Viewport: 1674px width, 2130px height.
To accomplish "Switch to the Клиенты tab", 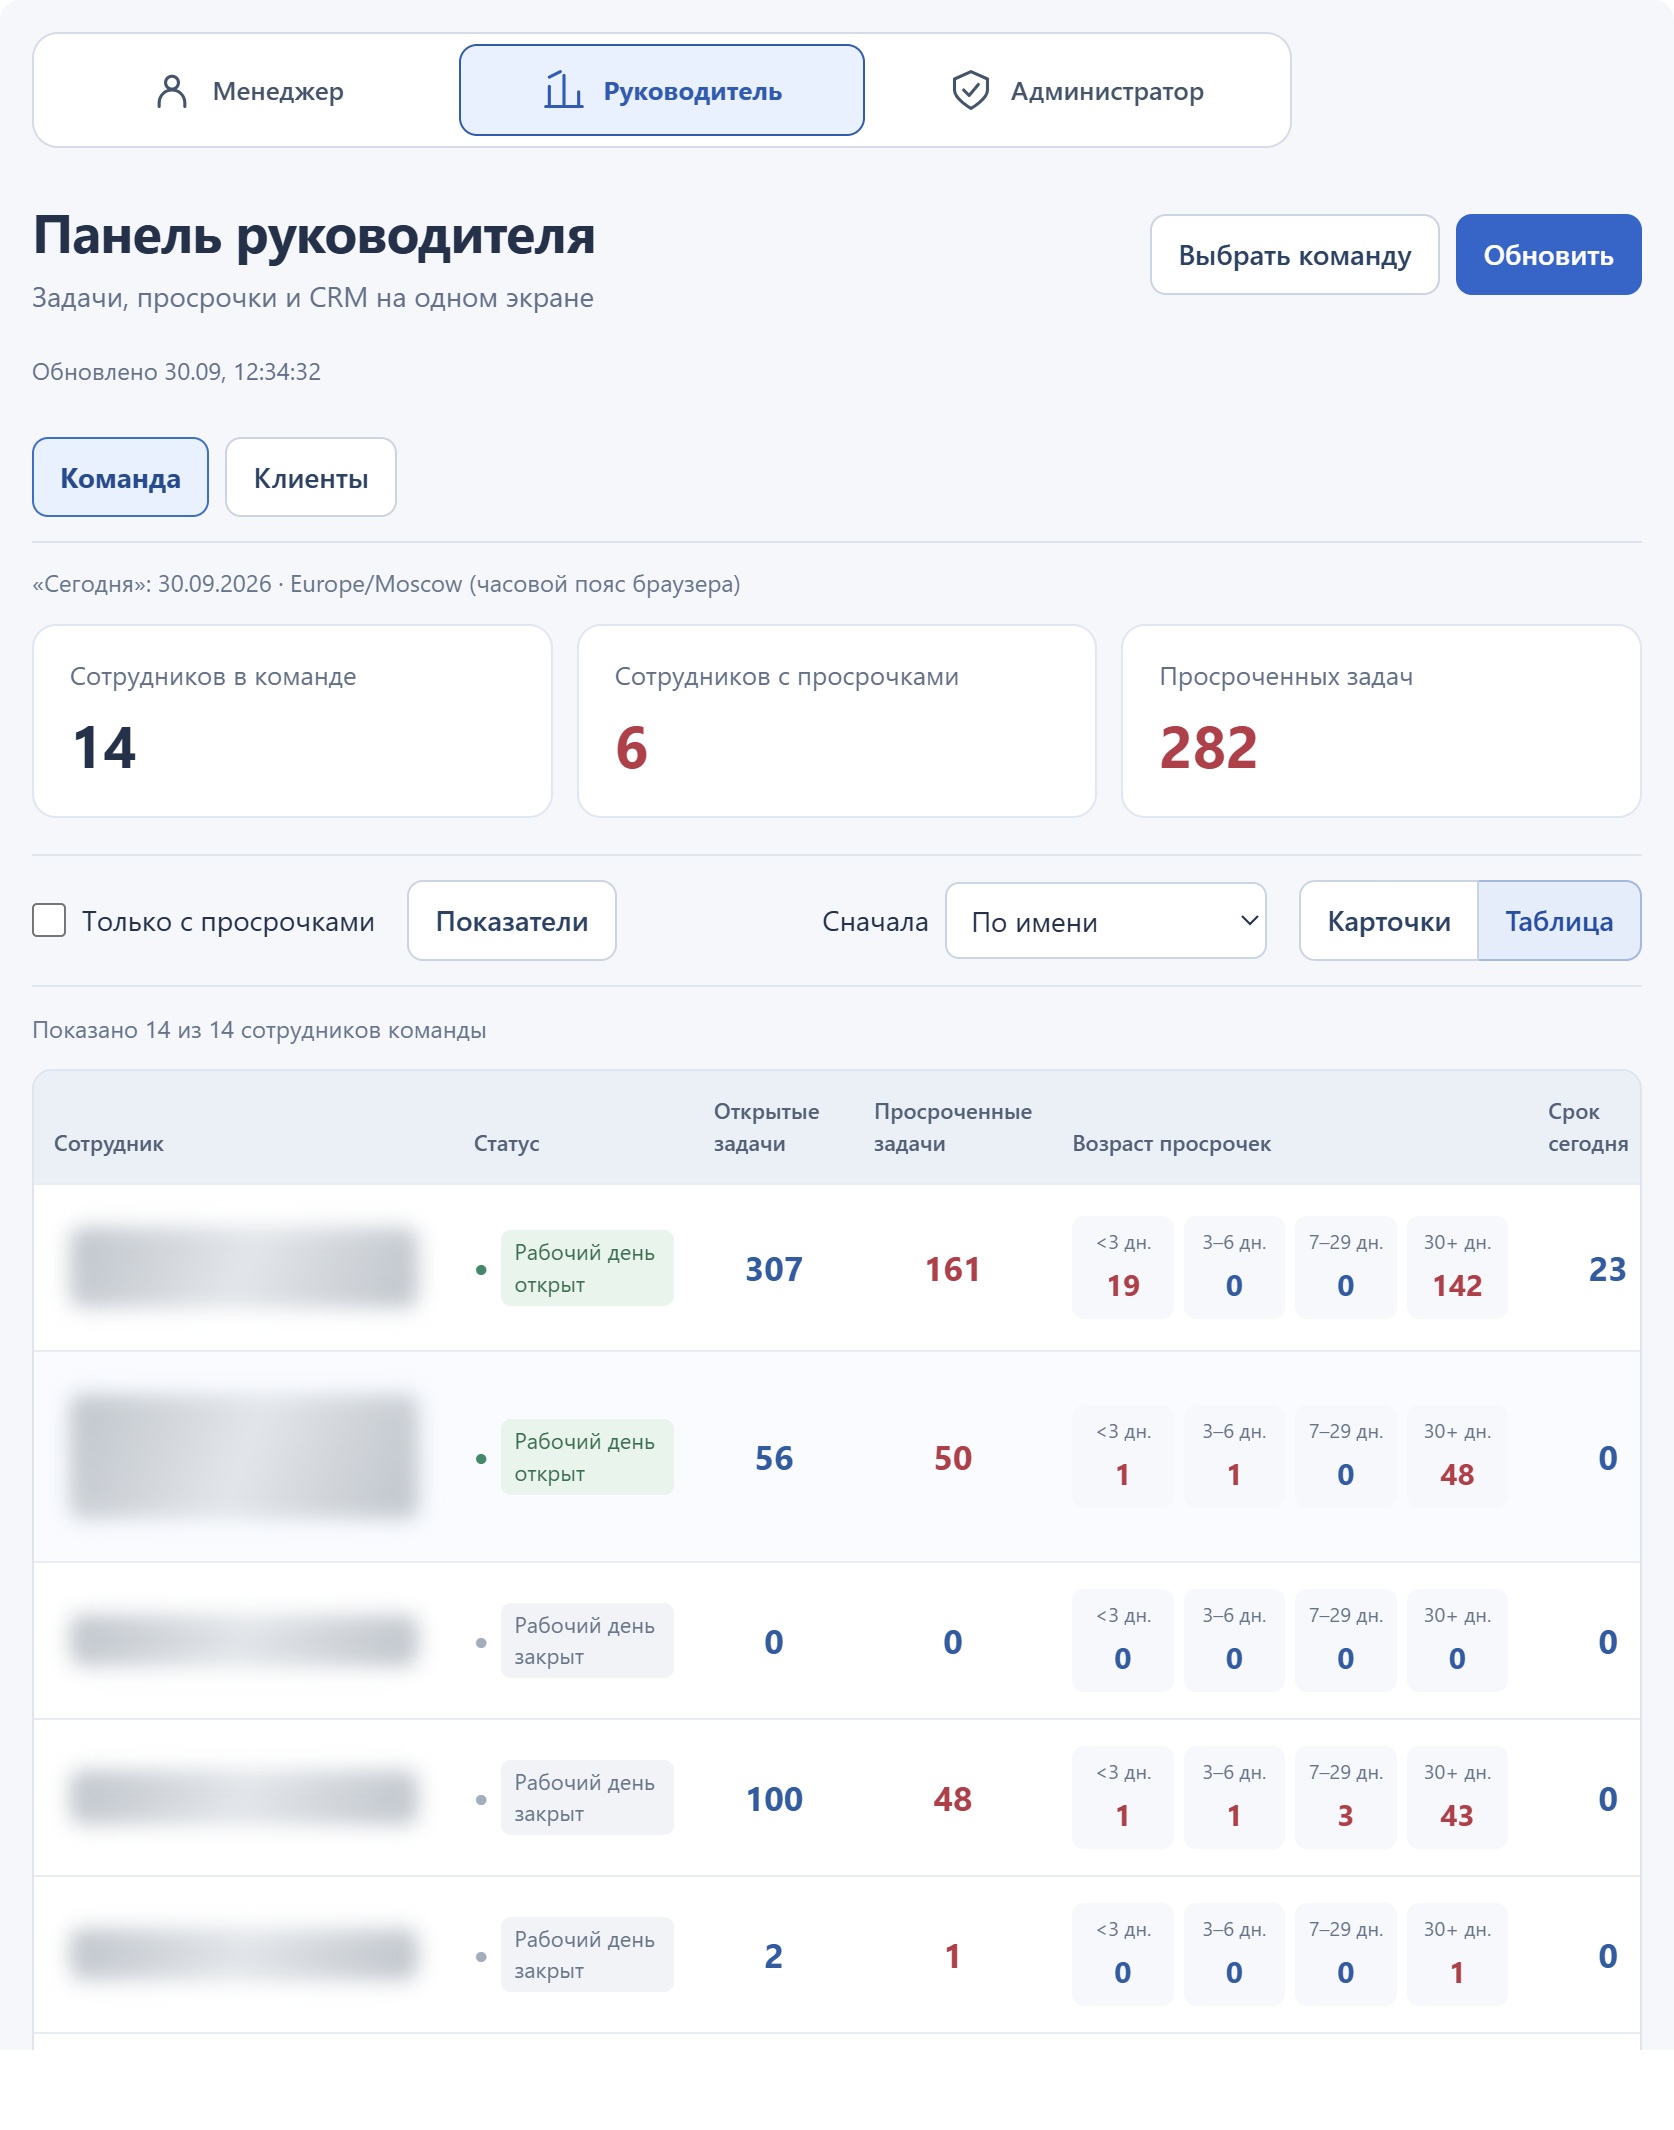I will point(311,478).
